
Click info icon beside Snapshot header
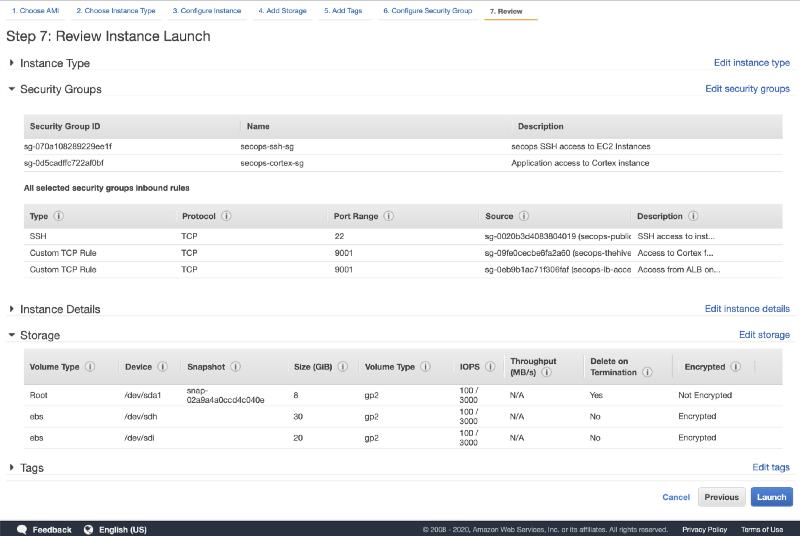pos(234,367)
